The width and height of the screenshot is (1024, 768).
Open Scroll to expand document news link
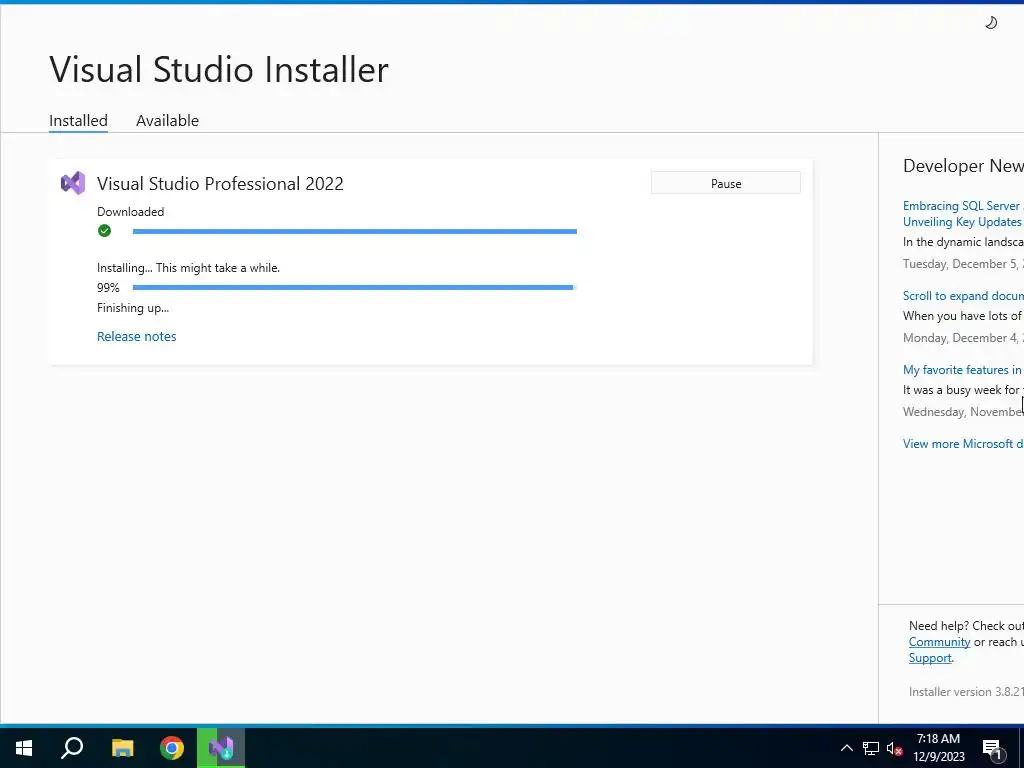(963, 296)
